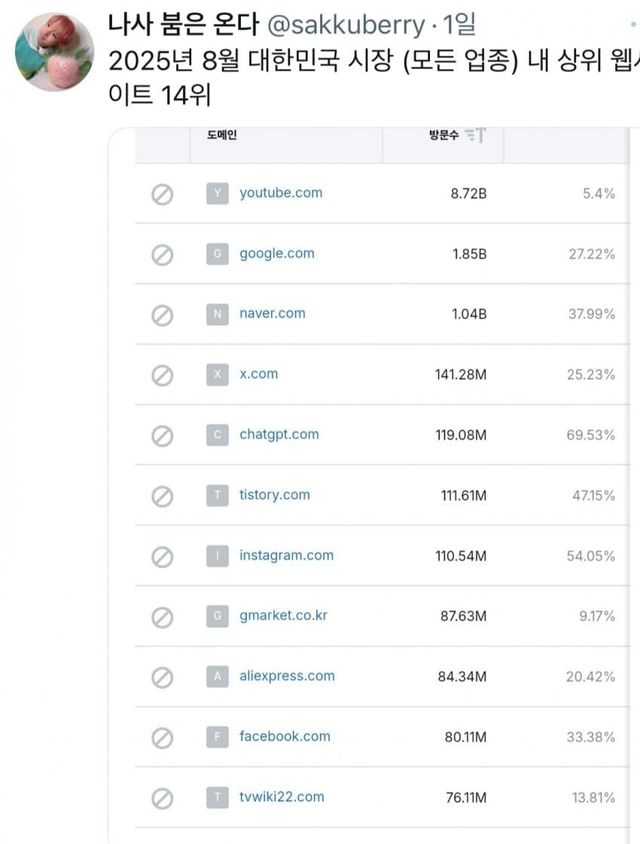Click the block icon beside google.com

tap(162, 255)
